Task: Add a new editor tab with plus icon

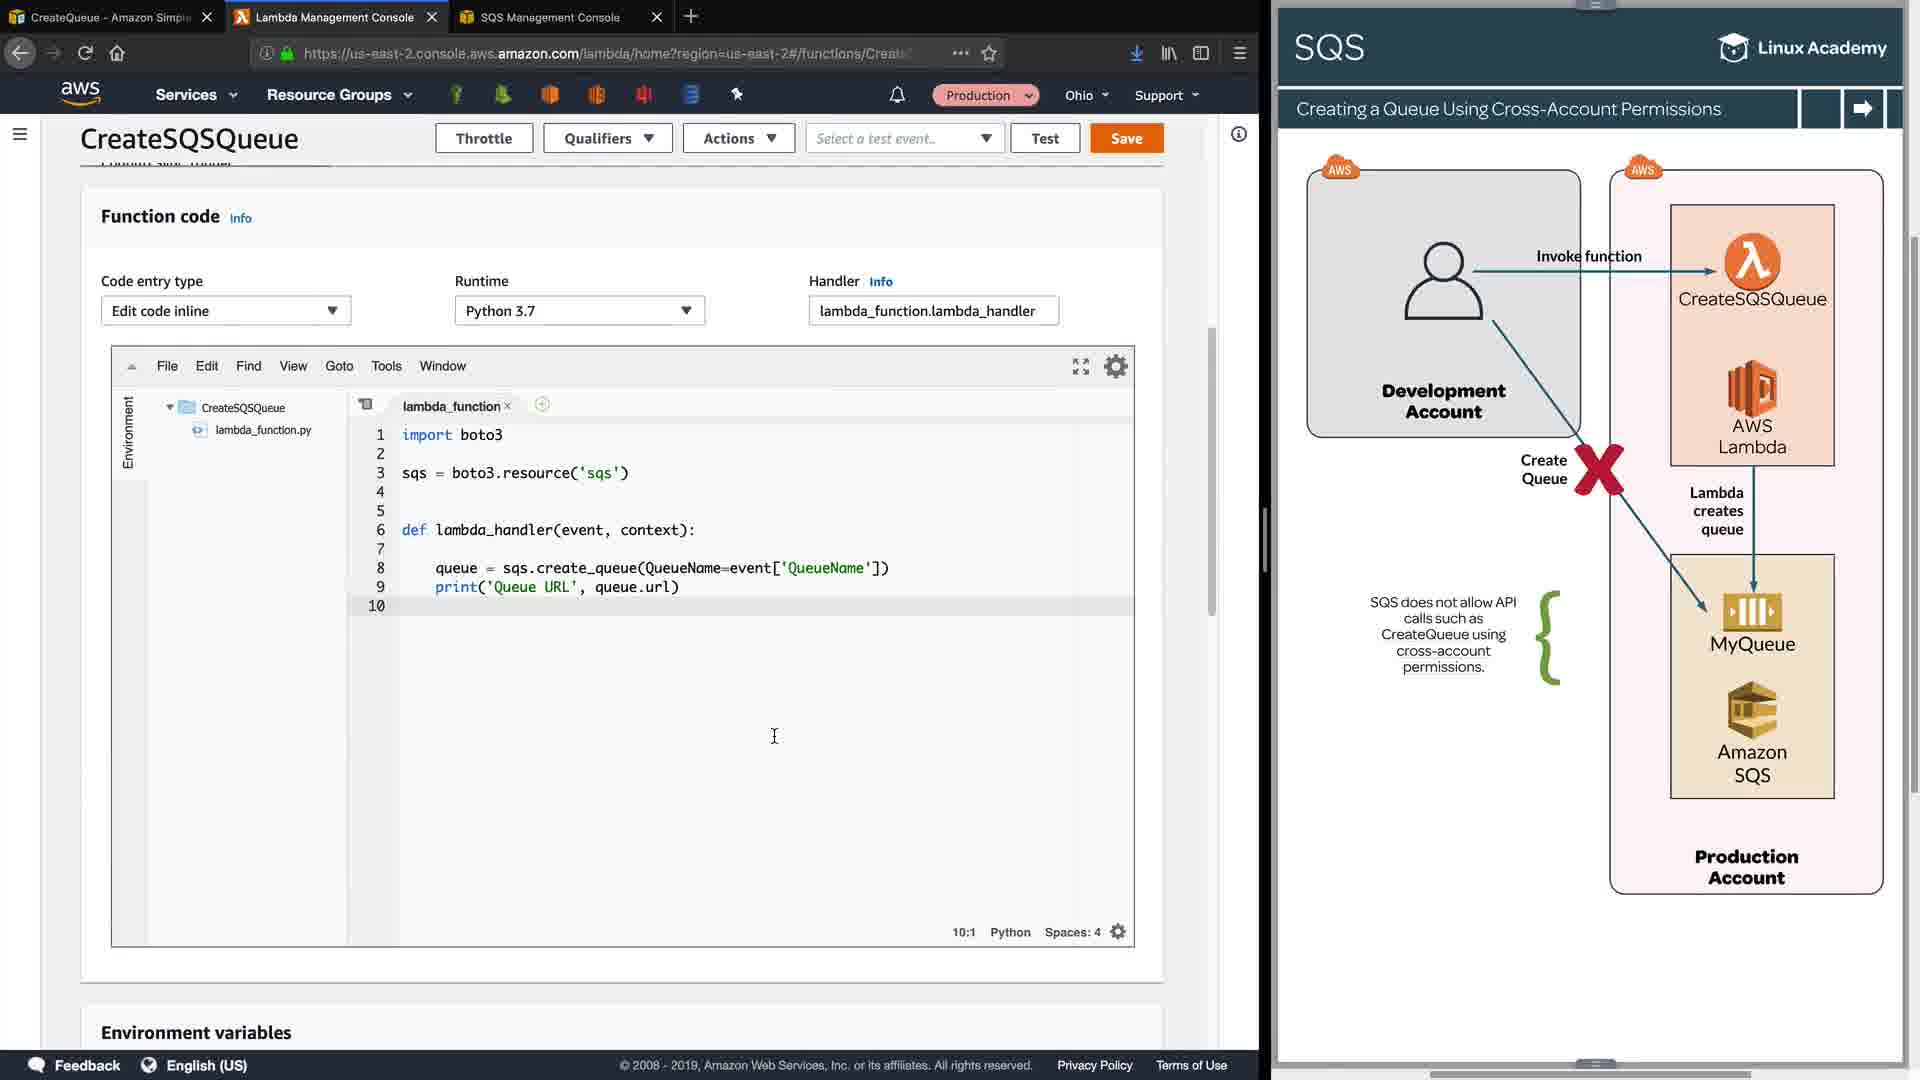Action: (542, 405)
